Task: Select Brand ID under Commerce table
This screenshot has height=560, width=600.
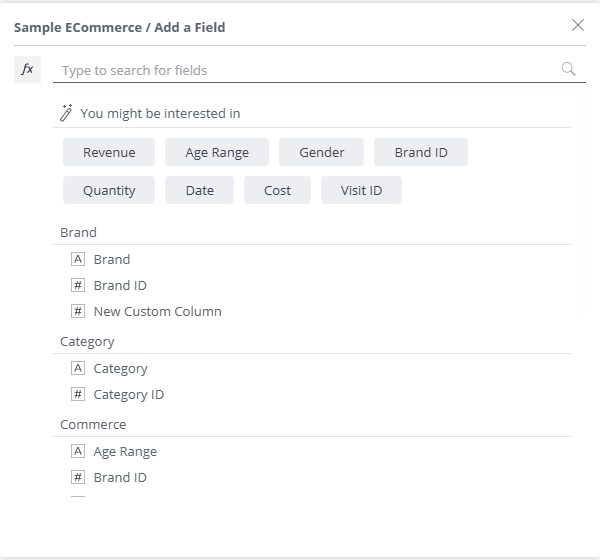Action: (x=120, y=477)
